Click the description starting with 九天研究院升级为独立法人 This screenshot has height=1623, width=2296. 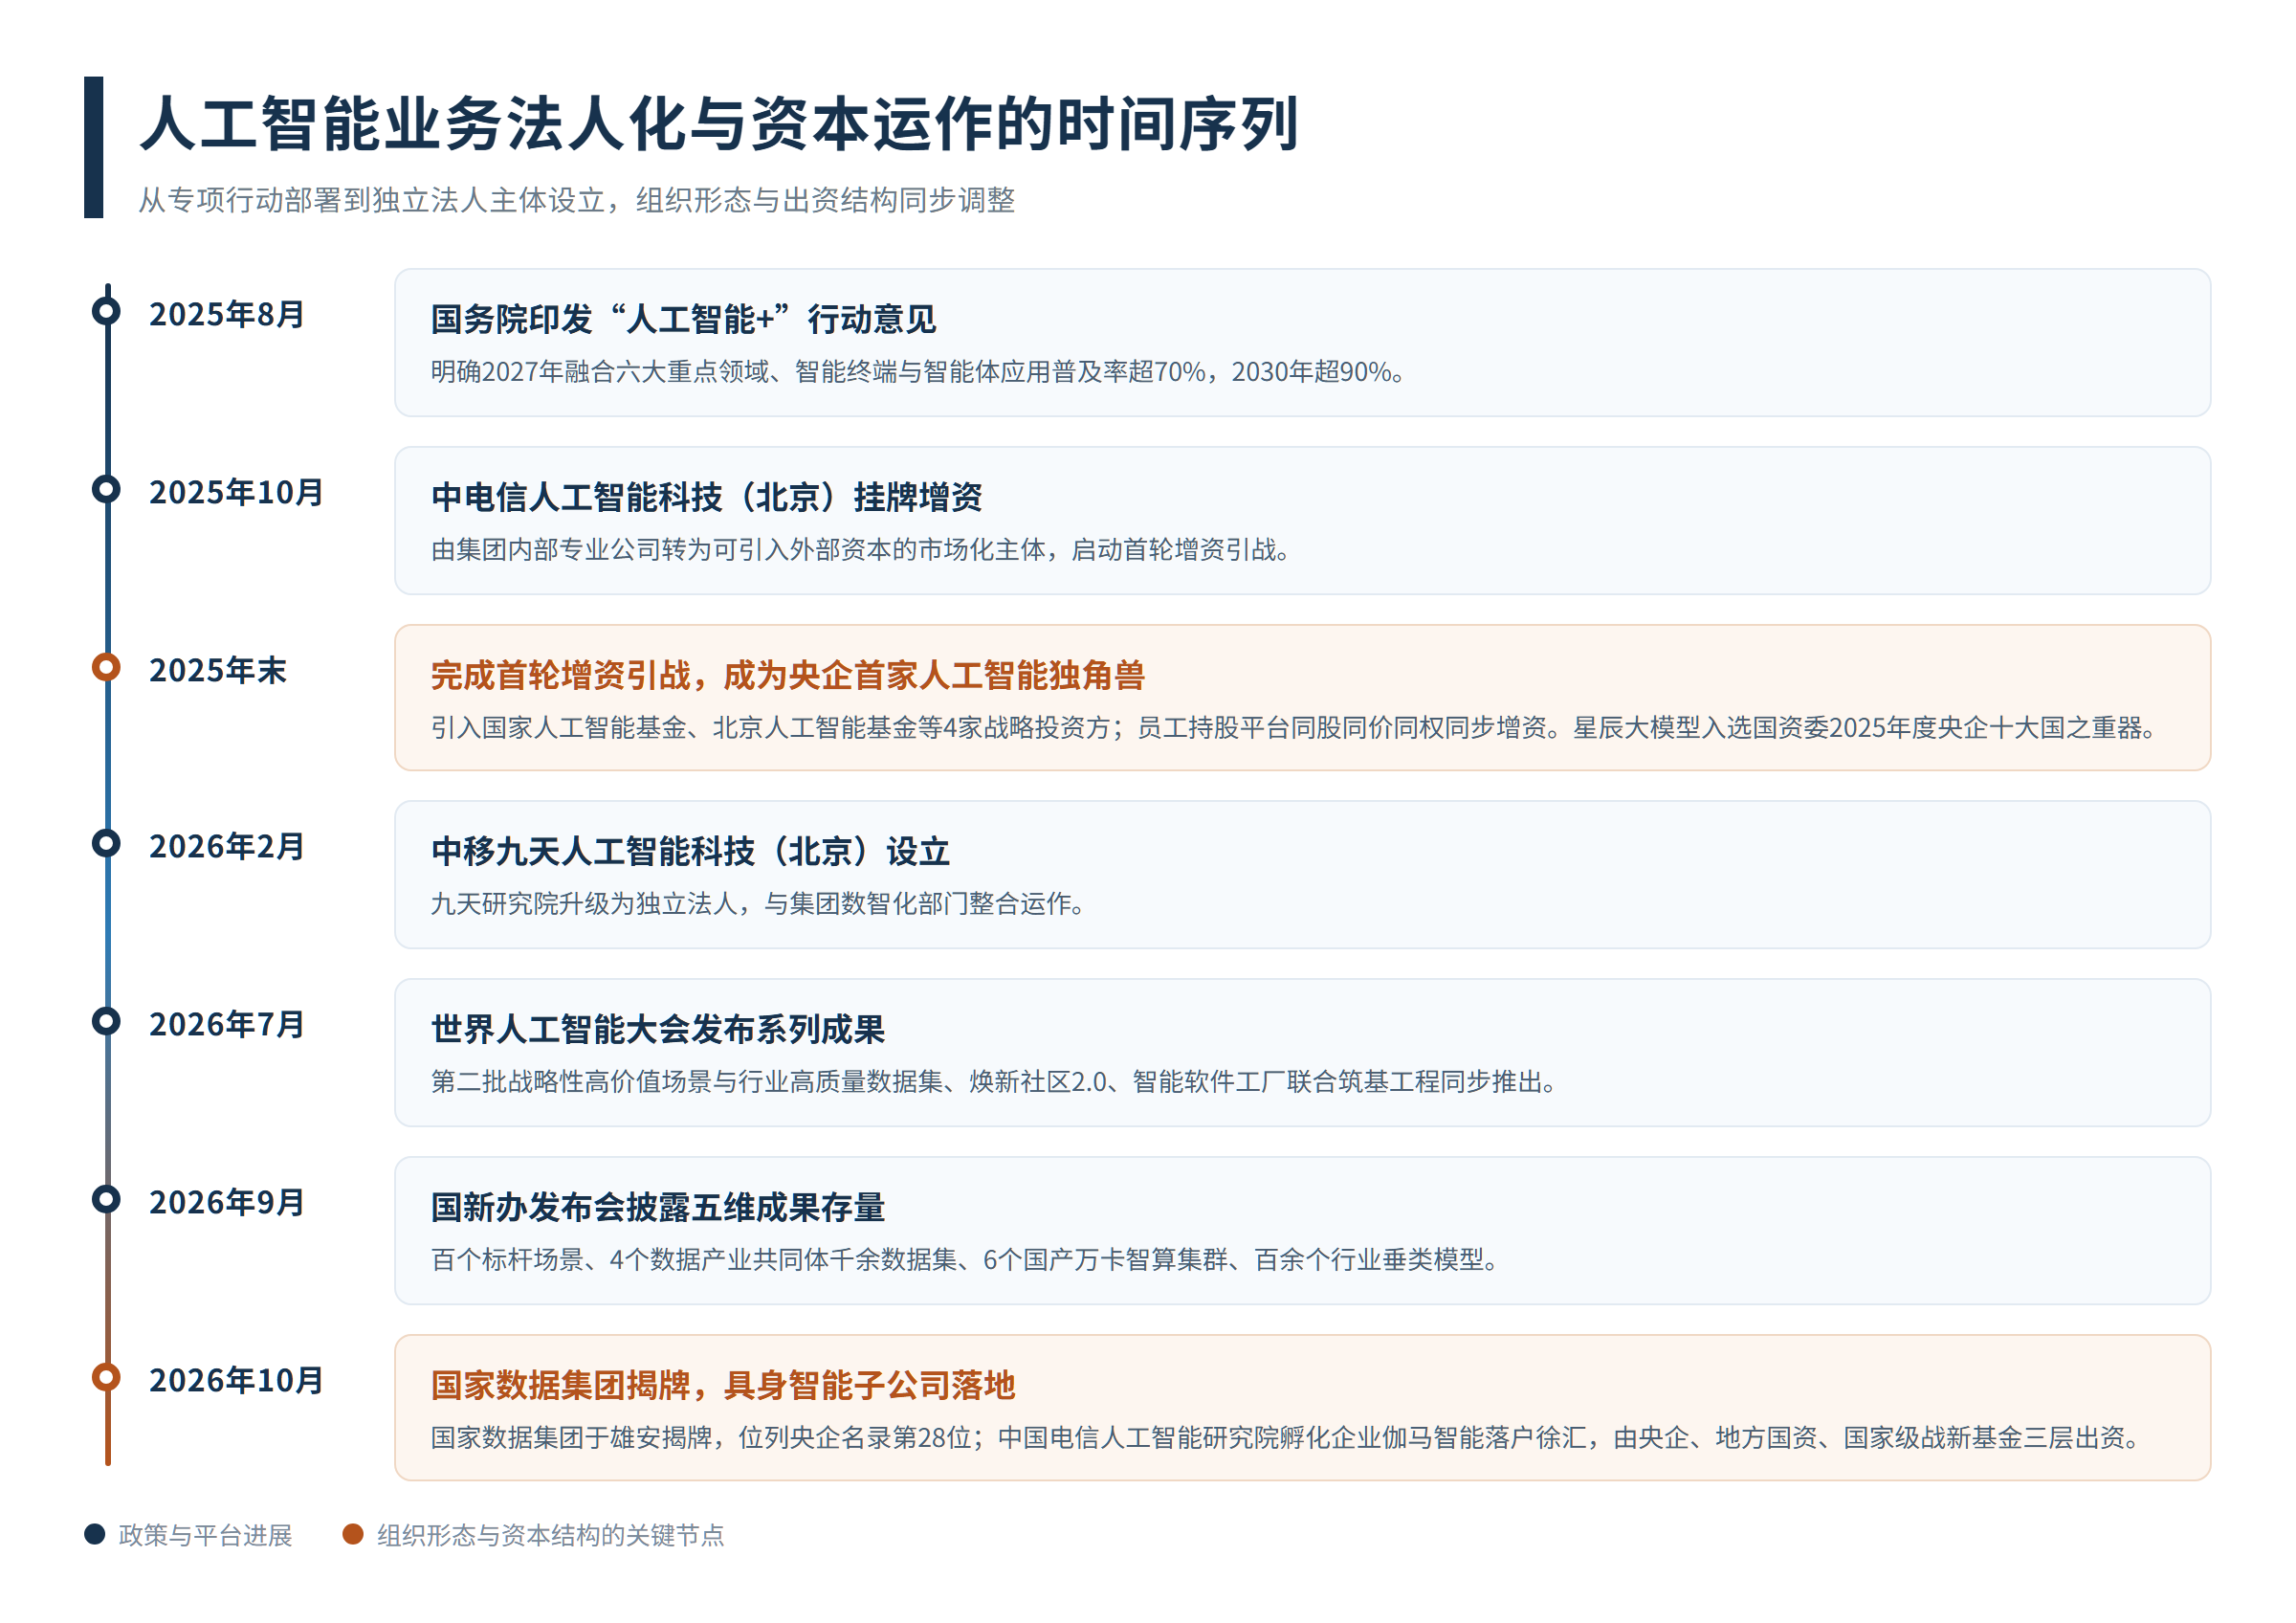(x=759, y=904)
